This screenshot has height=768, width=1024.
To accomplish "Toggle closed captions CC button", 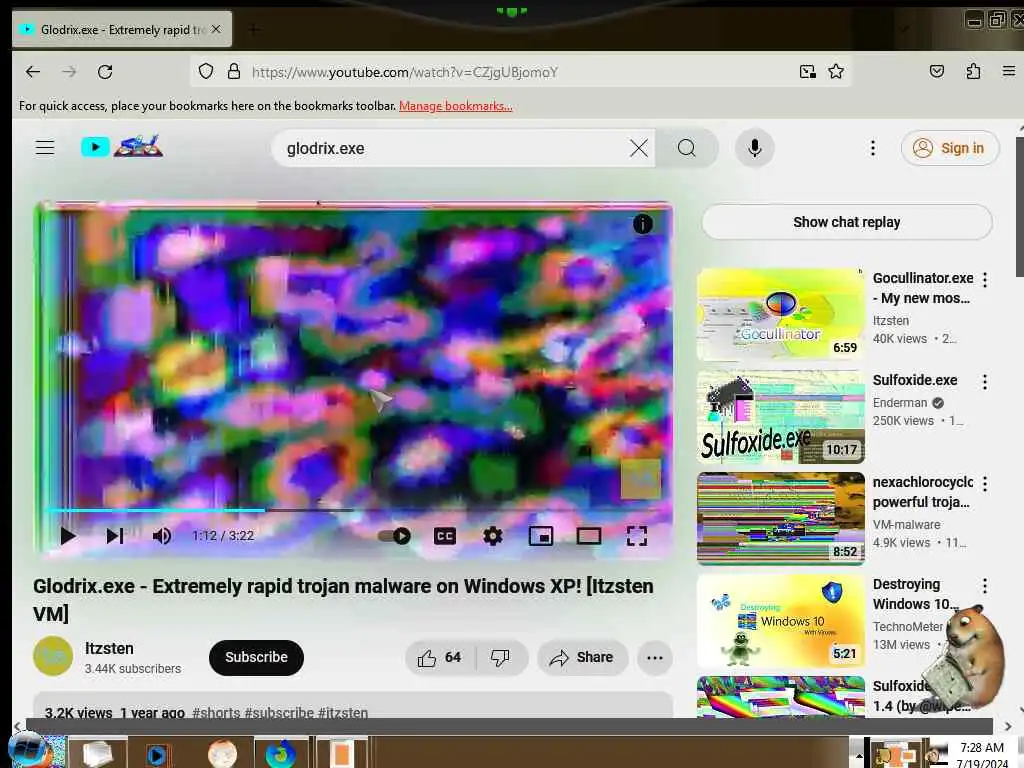I will 445,536.
